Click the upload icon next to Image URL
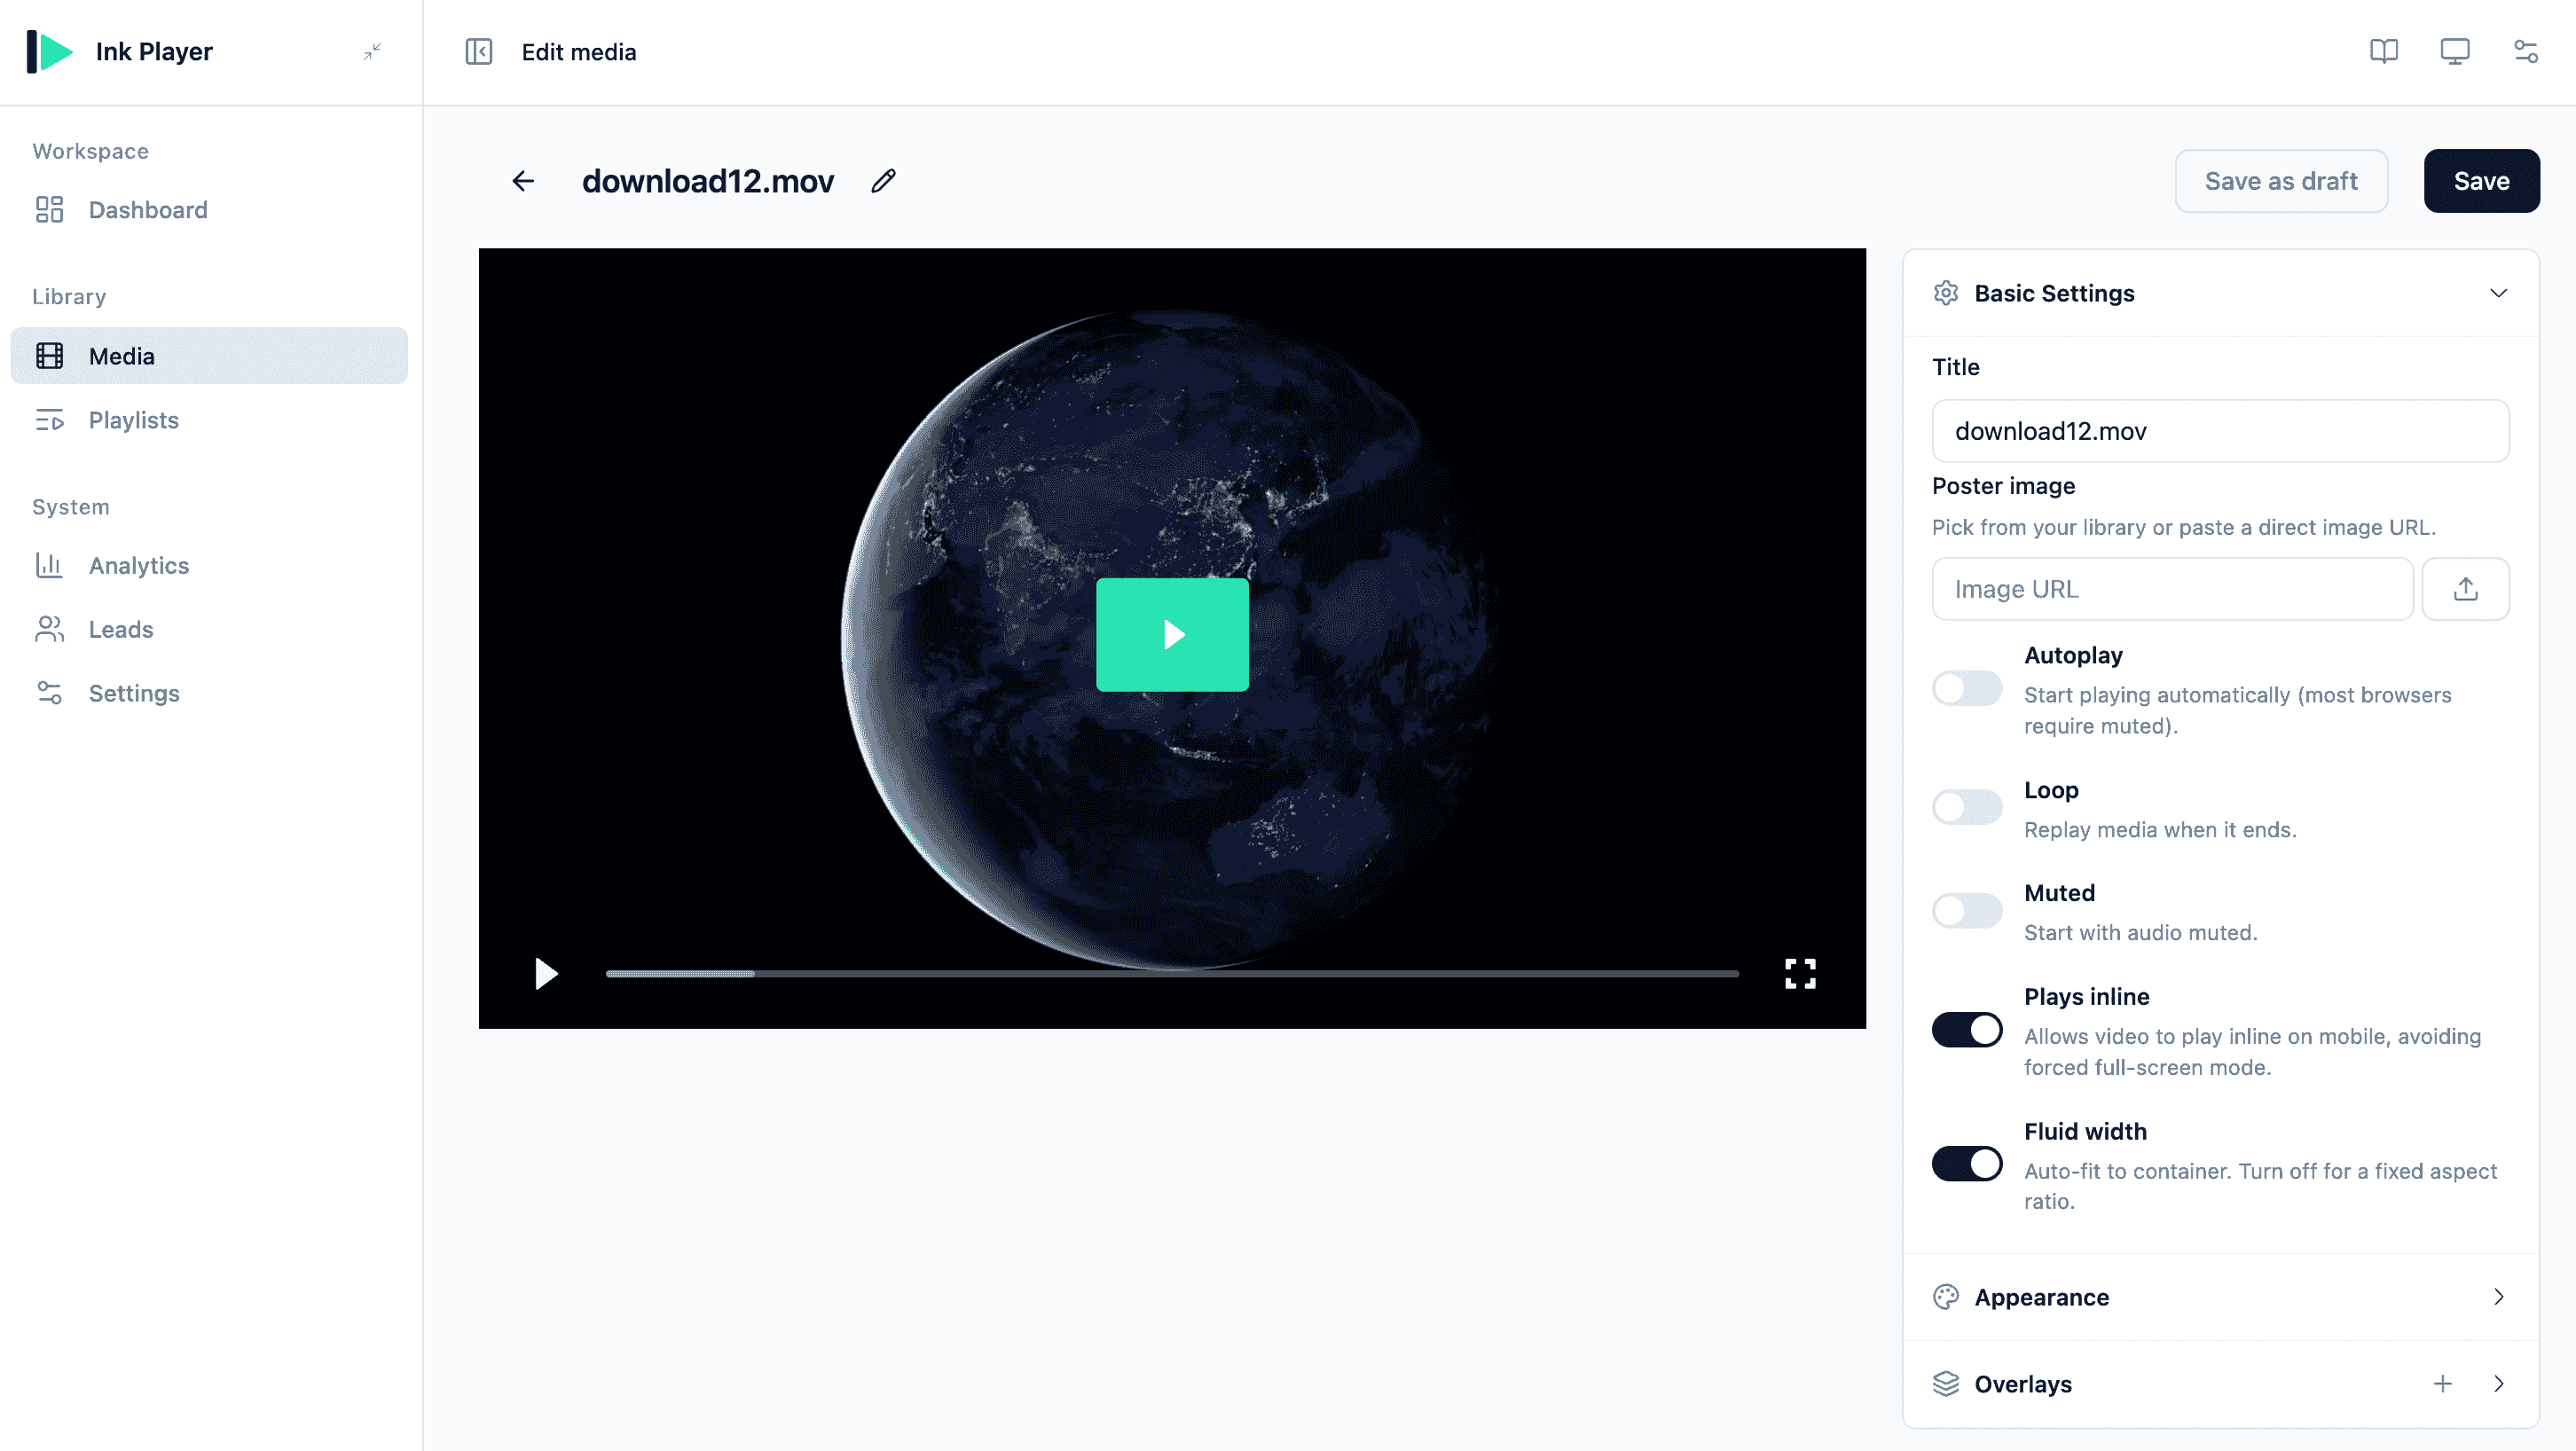The width and height of the screenshot is (2576, 1451). pyautogui.click(x=2465, y=589)
